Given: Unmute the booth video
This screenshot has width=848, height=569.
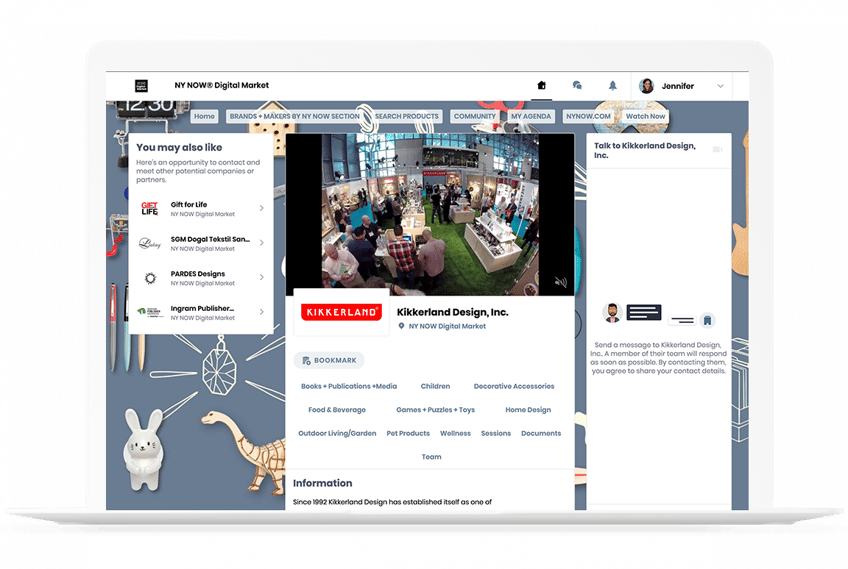Looking at the screenshot, I should tap(560, 283).
